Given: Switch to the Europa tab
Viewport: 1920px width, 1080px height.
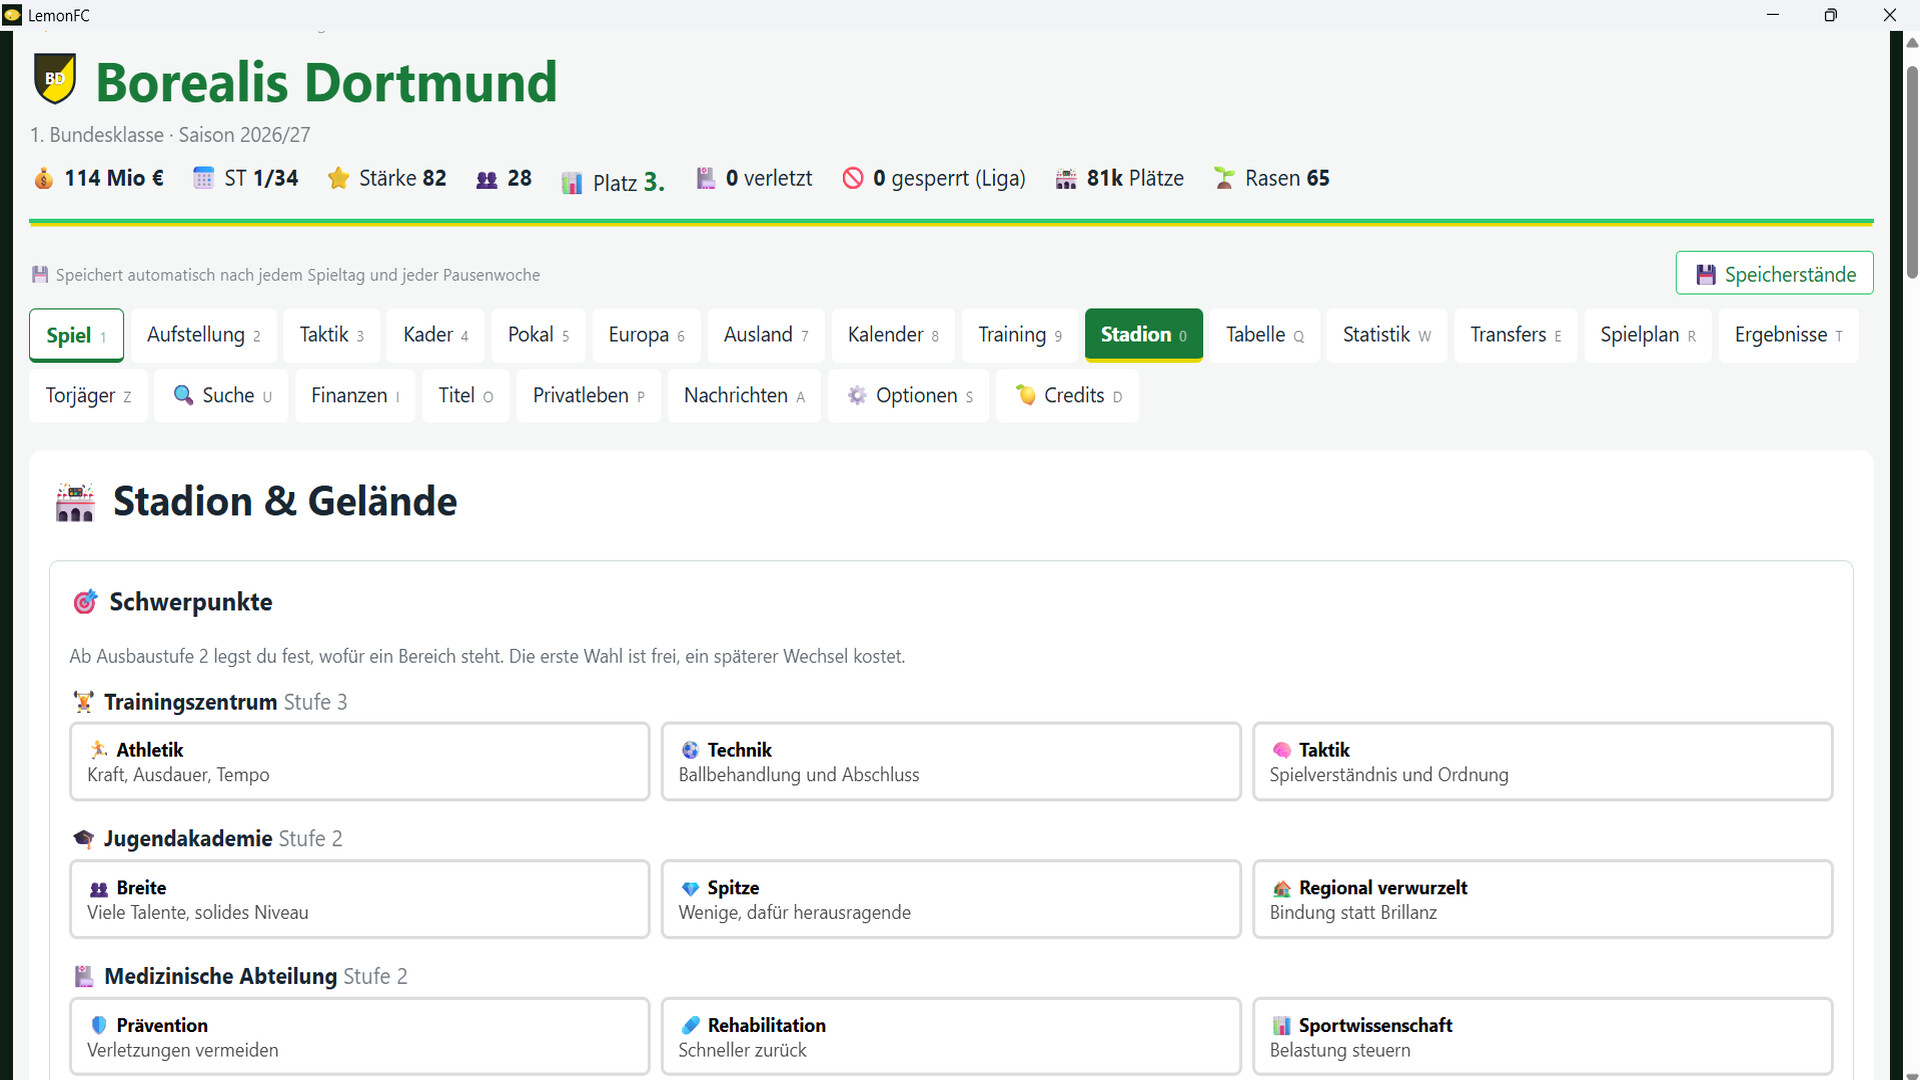Looking at the screenshot, I should pyautogui.click(x=647, y=335).
